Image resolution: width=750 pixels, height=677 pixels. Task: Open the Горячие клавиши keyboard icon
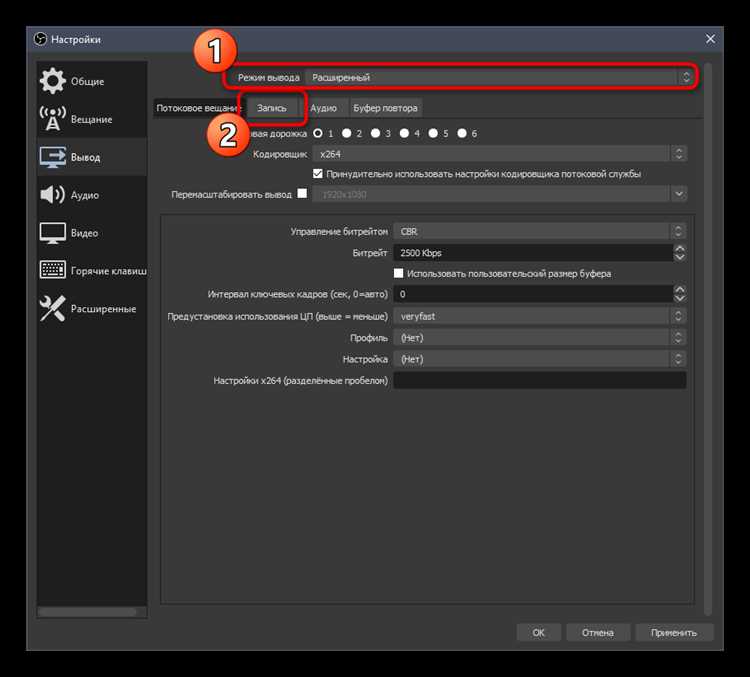pyautogui.click(x=53, y=270)
